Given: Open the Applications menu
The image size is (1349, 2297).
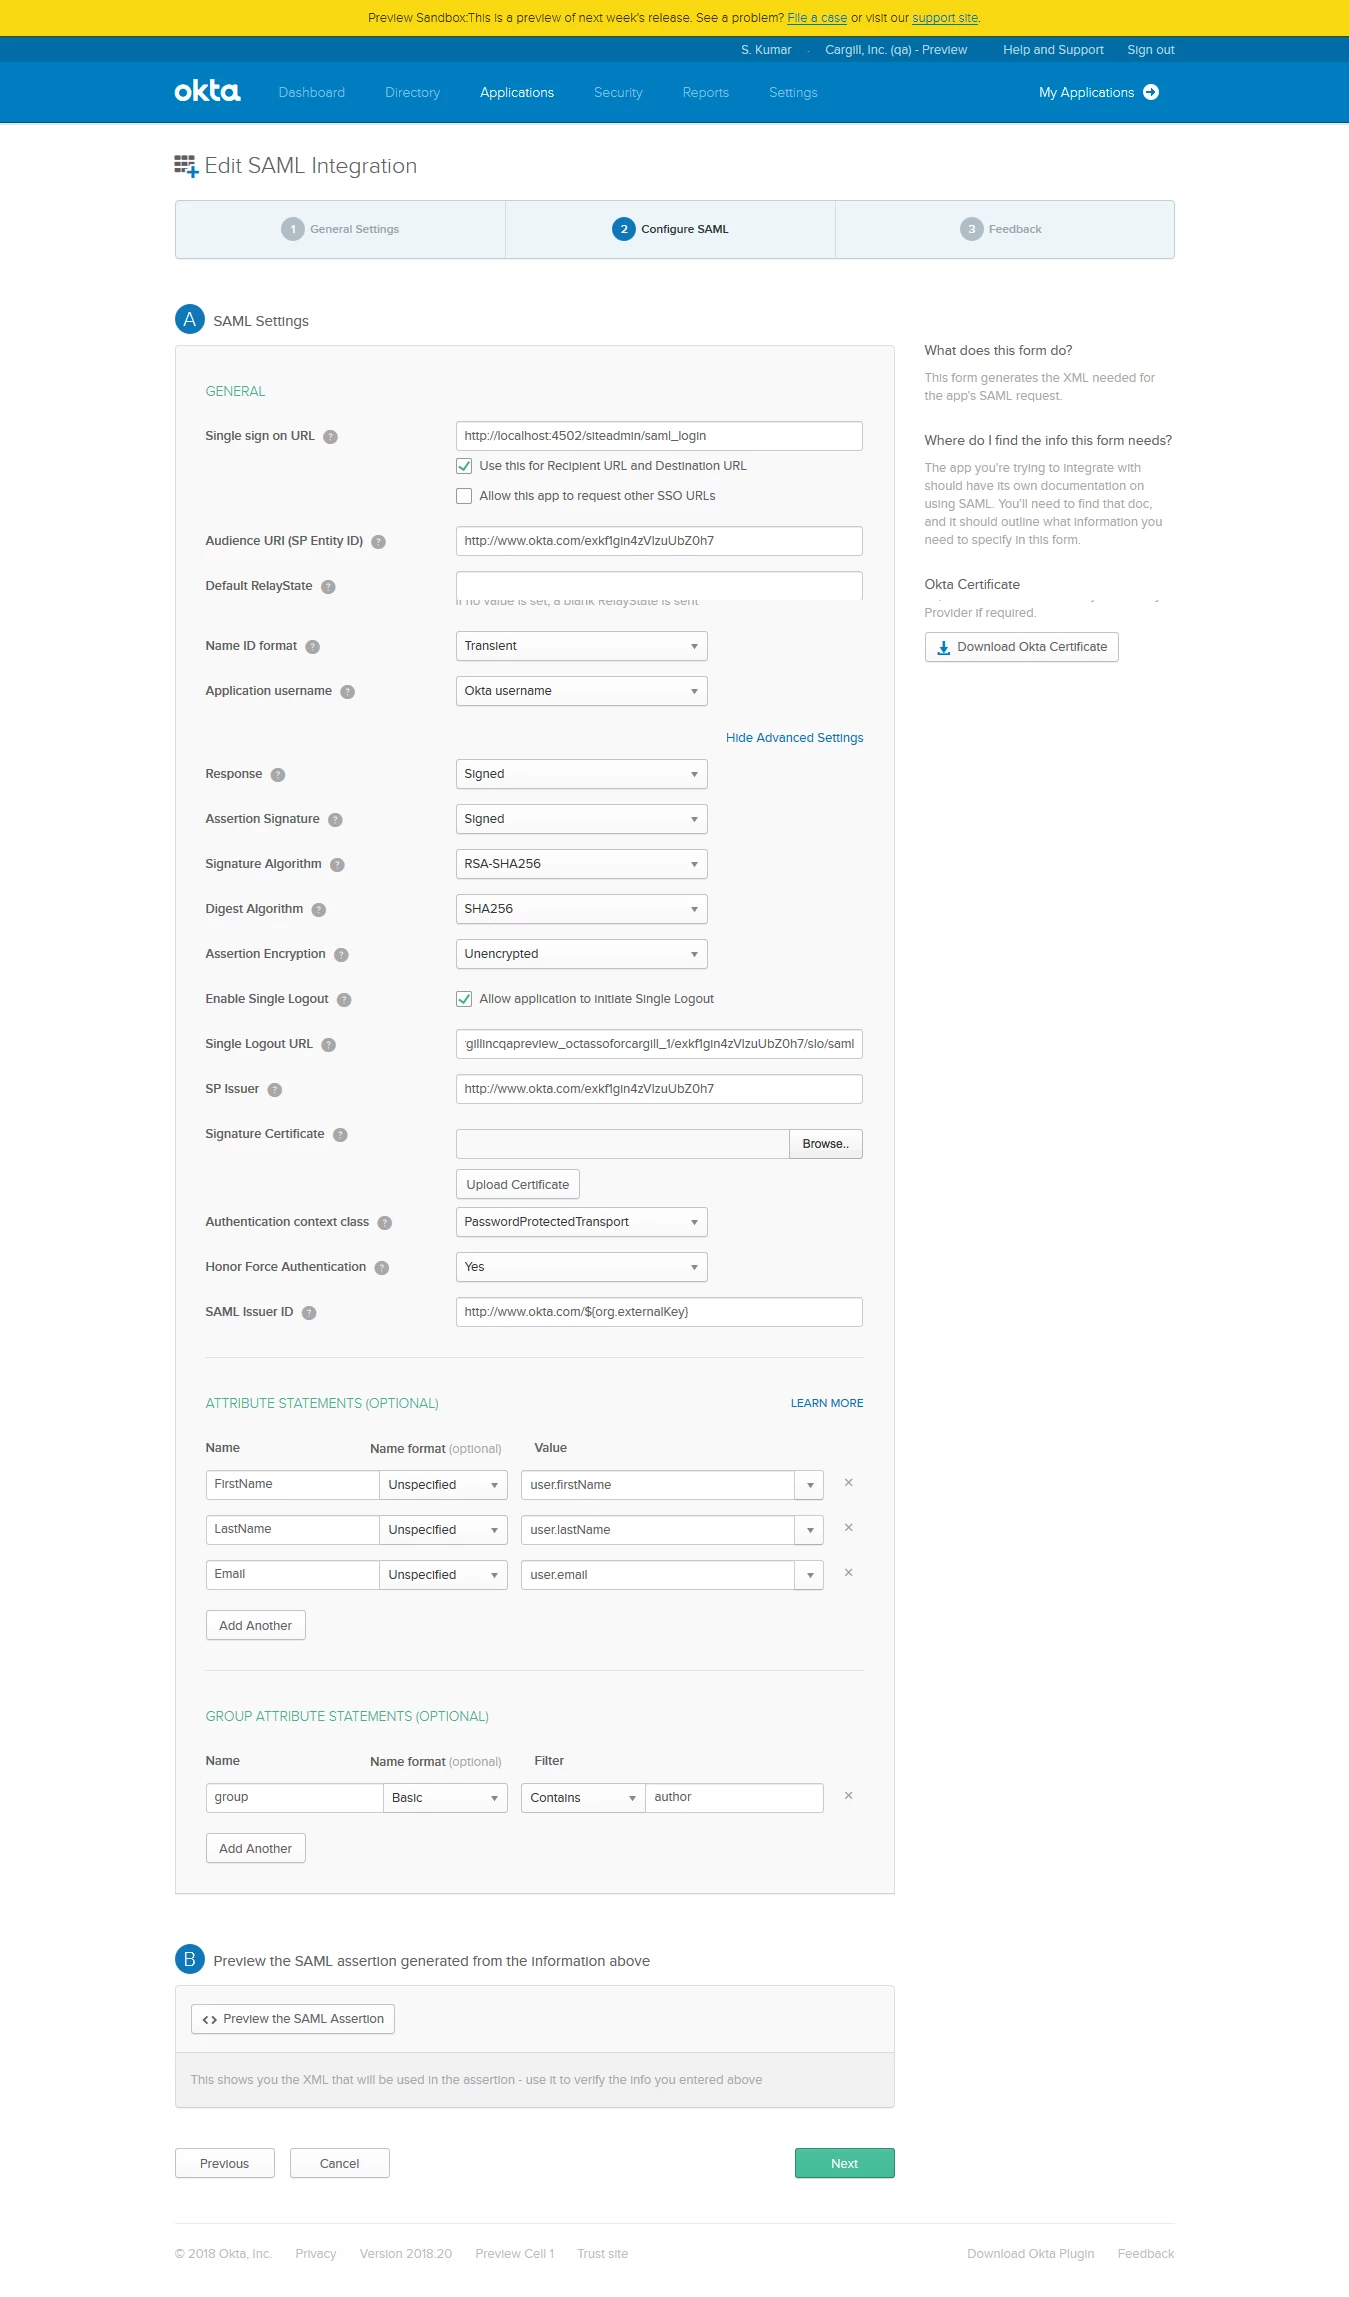Looking at the screenshot, I should point(517,93).
